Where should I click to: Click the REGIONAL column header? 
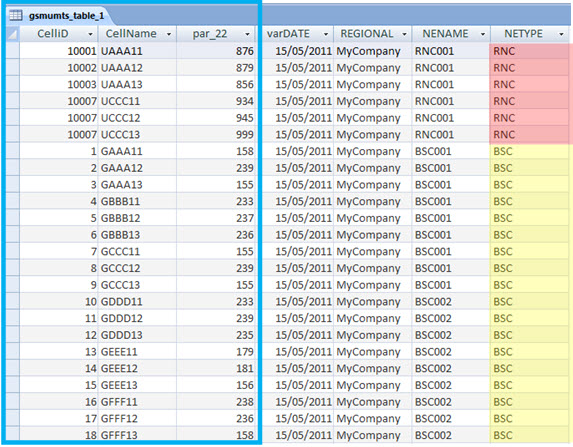[367, 34]
